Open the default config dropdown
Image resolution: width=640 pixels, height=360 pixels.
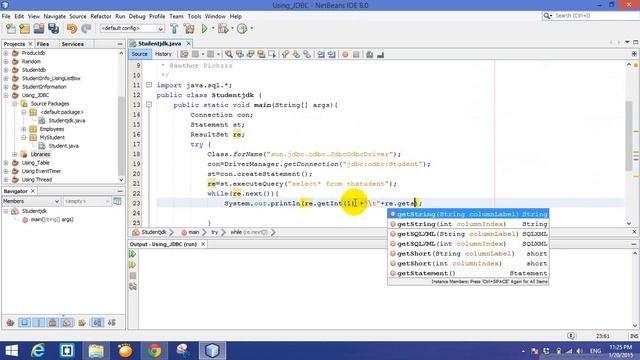pyautogui.click(x=132, y=29)
